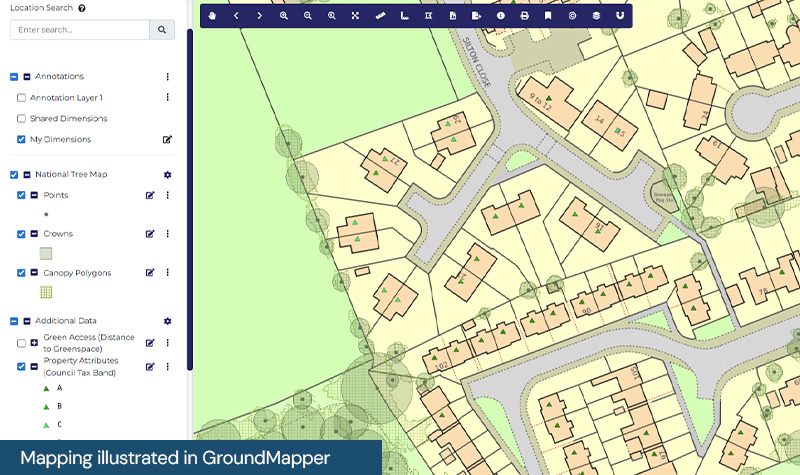Select the pan hand tool
This screenshot has width=800, height=475.
click(212, 16)
